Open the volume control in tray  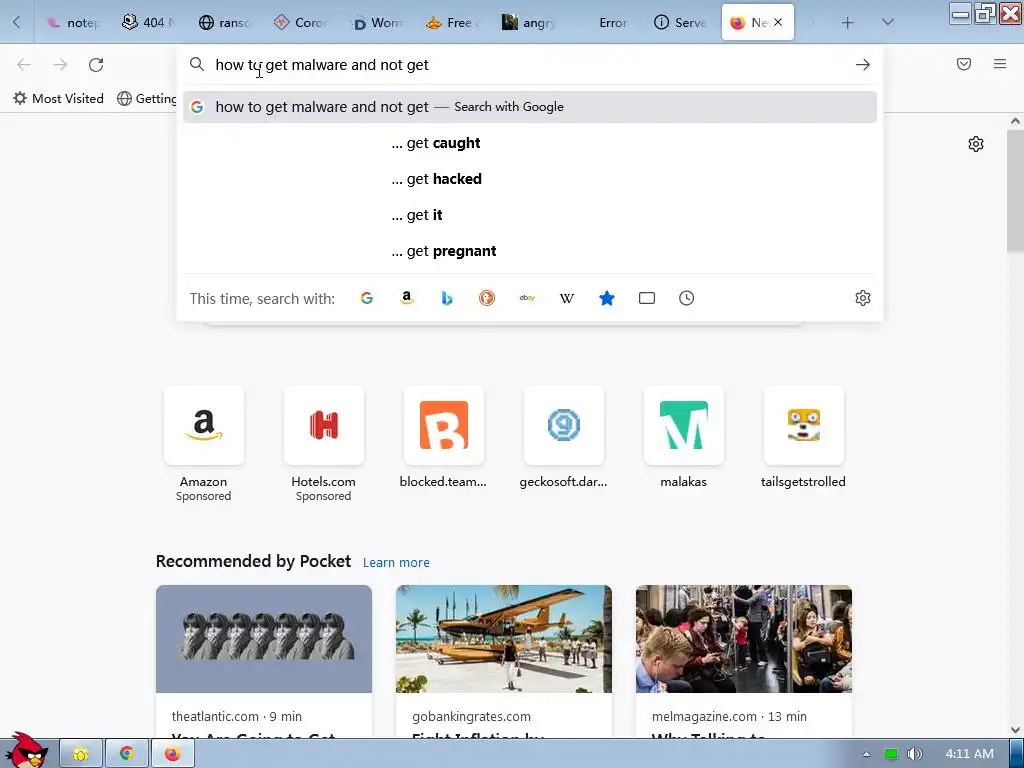914,754
